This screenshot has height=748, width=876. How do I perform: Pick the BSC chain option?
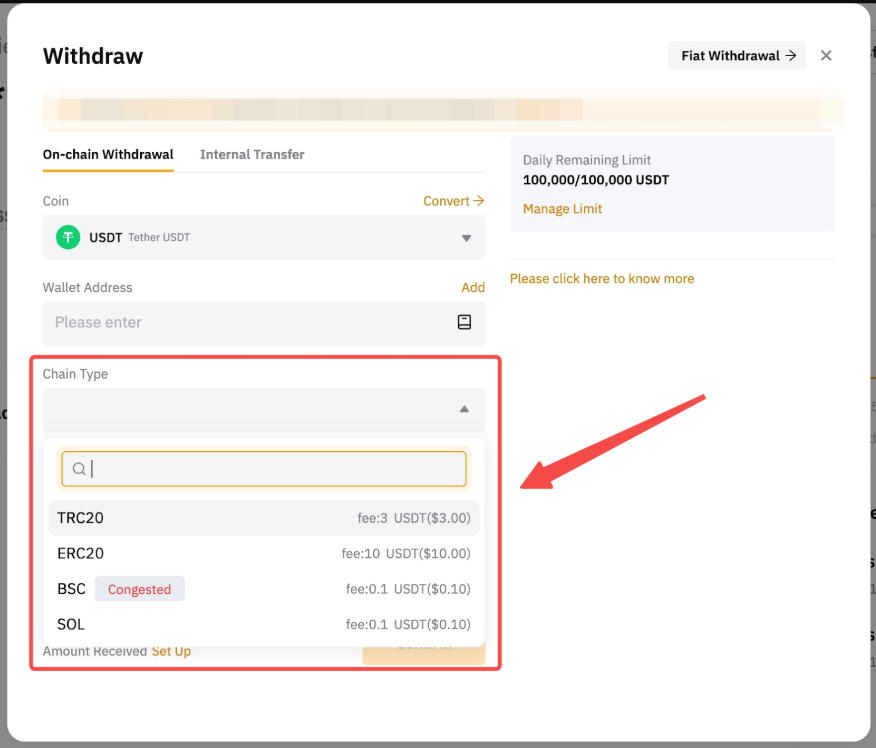[x=71, y=589]
